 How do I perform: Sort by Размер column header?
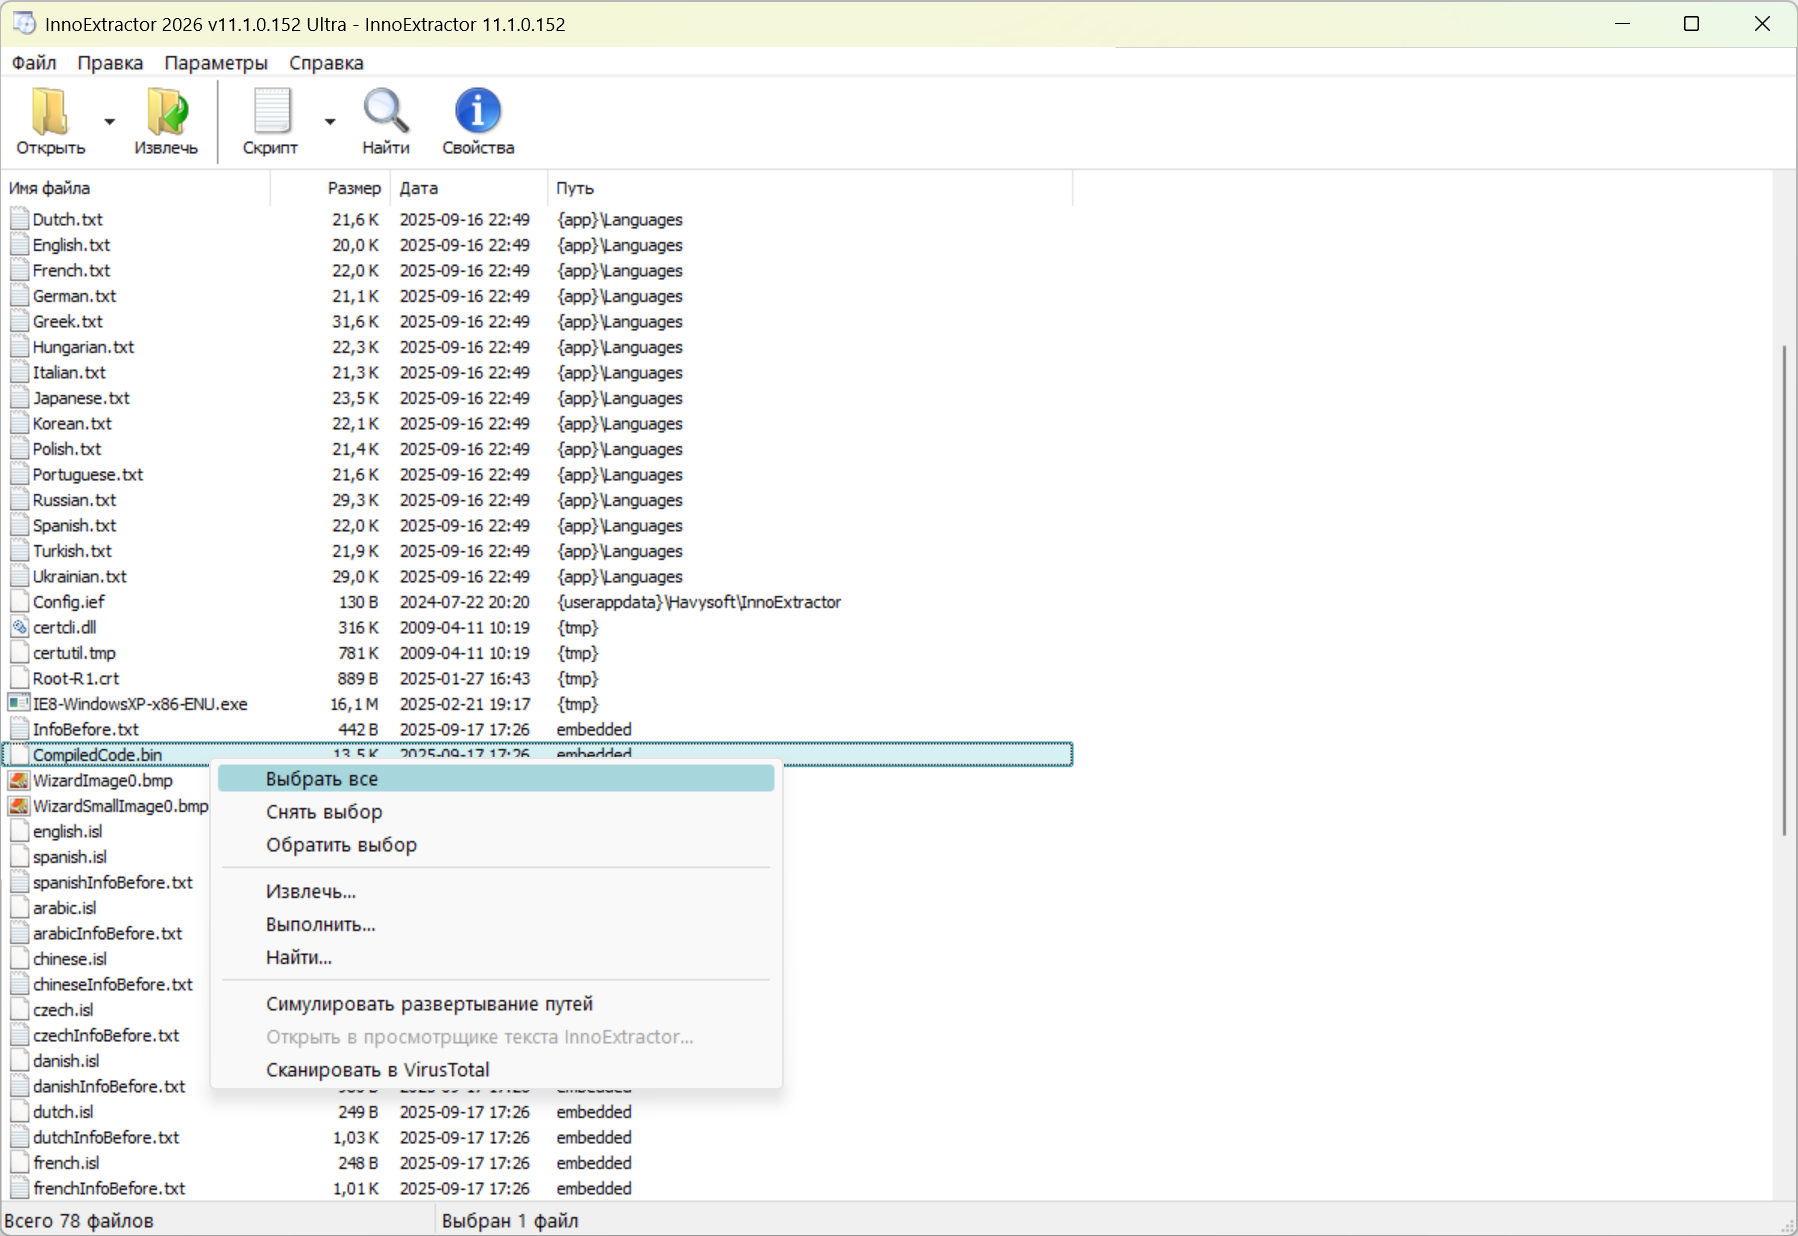(330, 188)
